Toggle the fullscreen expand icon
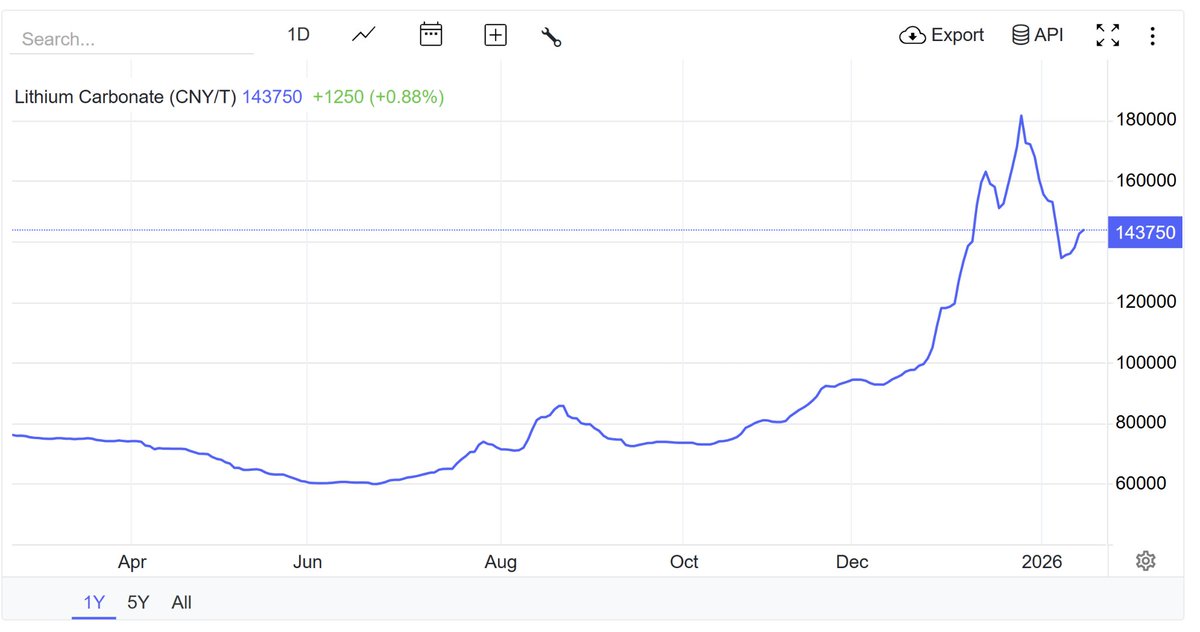 point(1107,35)
